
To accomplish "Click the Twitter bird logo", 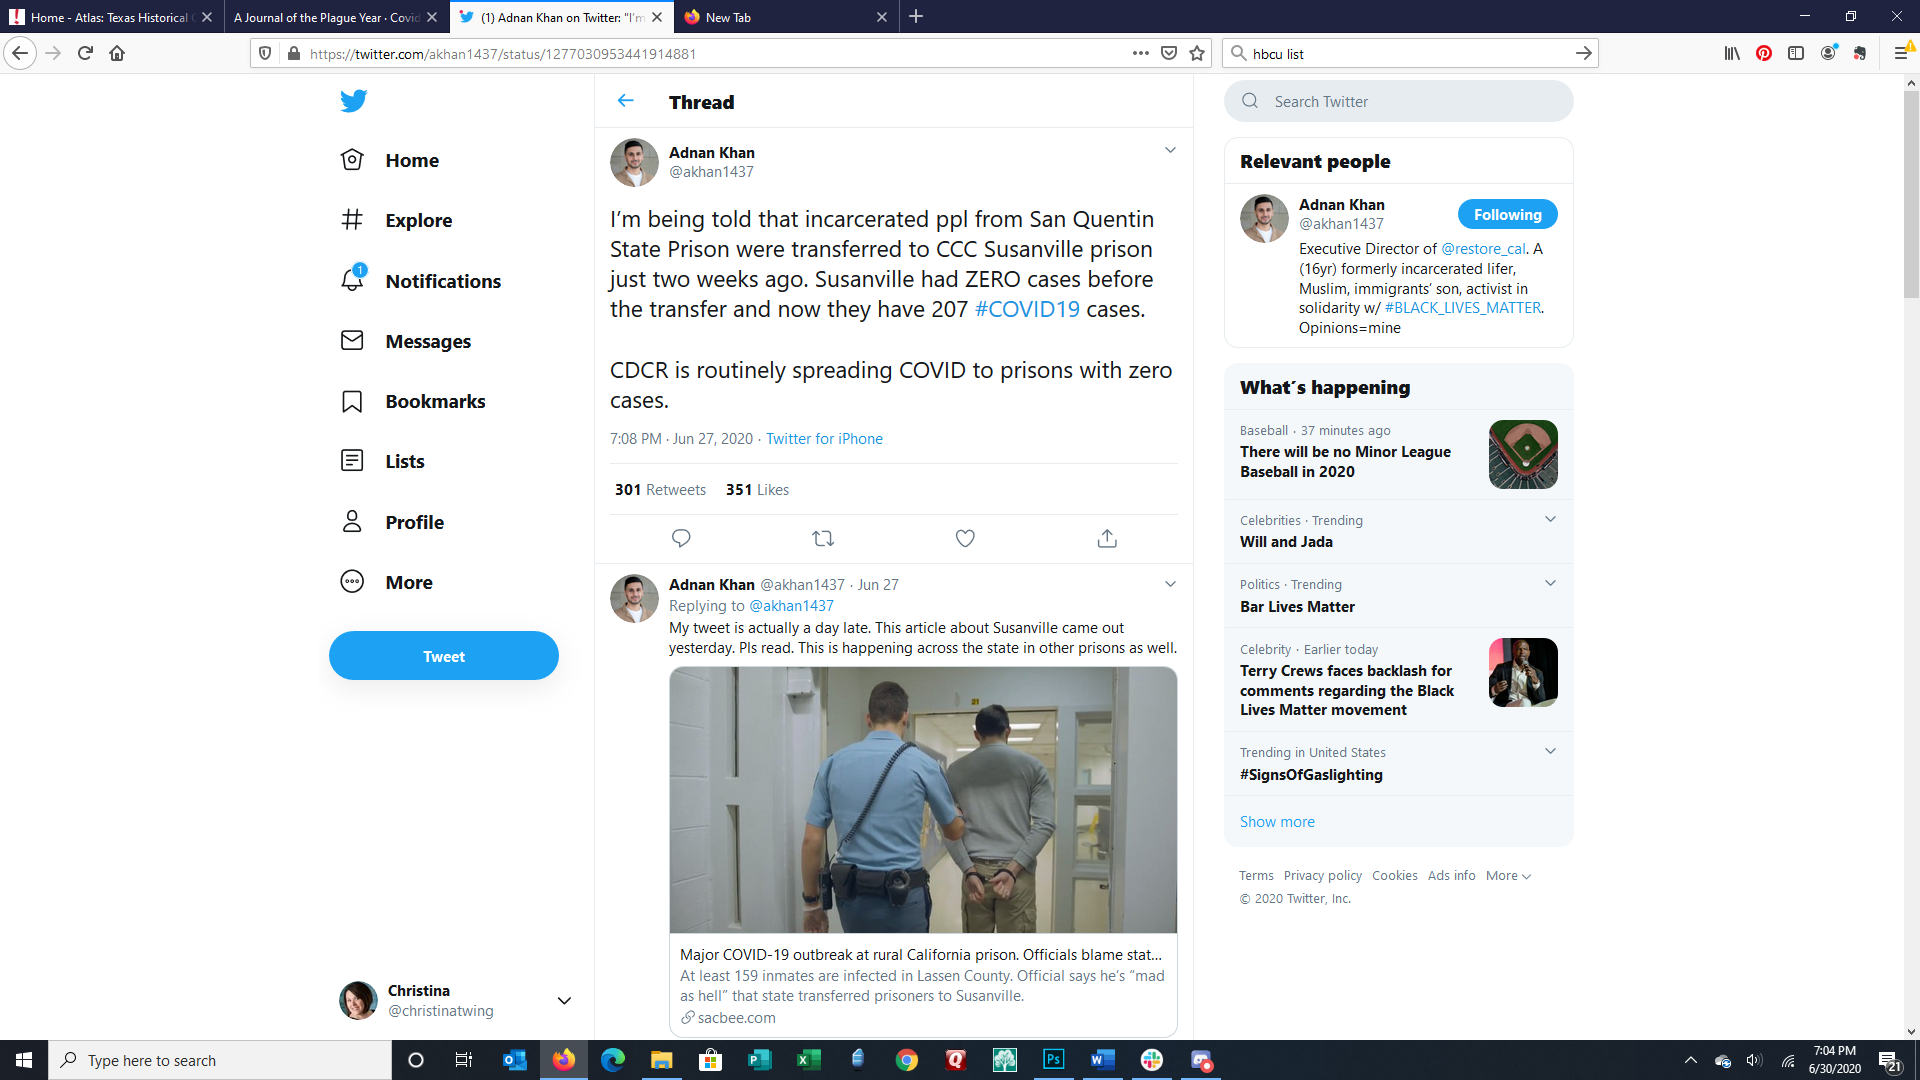I will point(353,101).
